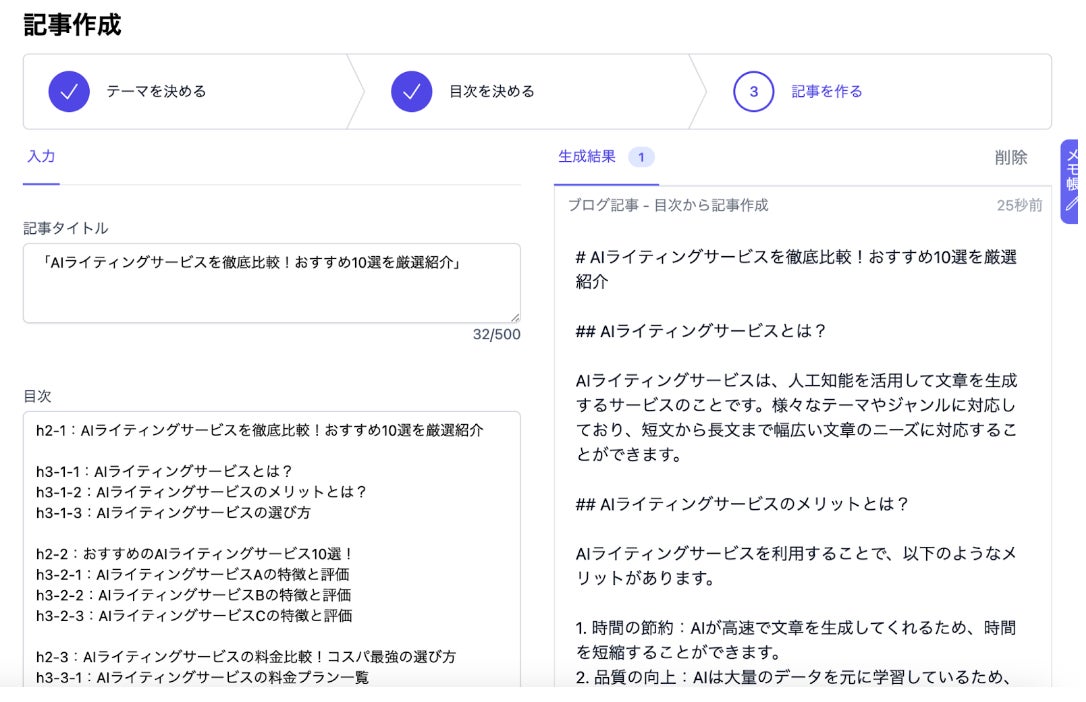Click the 32/500 character counter
1086x702 pixels.
(497, 334)
